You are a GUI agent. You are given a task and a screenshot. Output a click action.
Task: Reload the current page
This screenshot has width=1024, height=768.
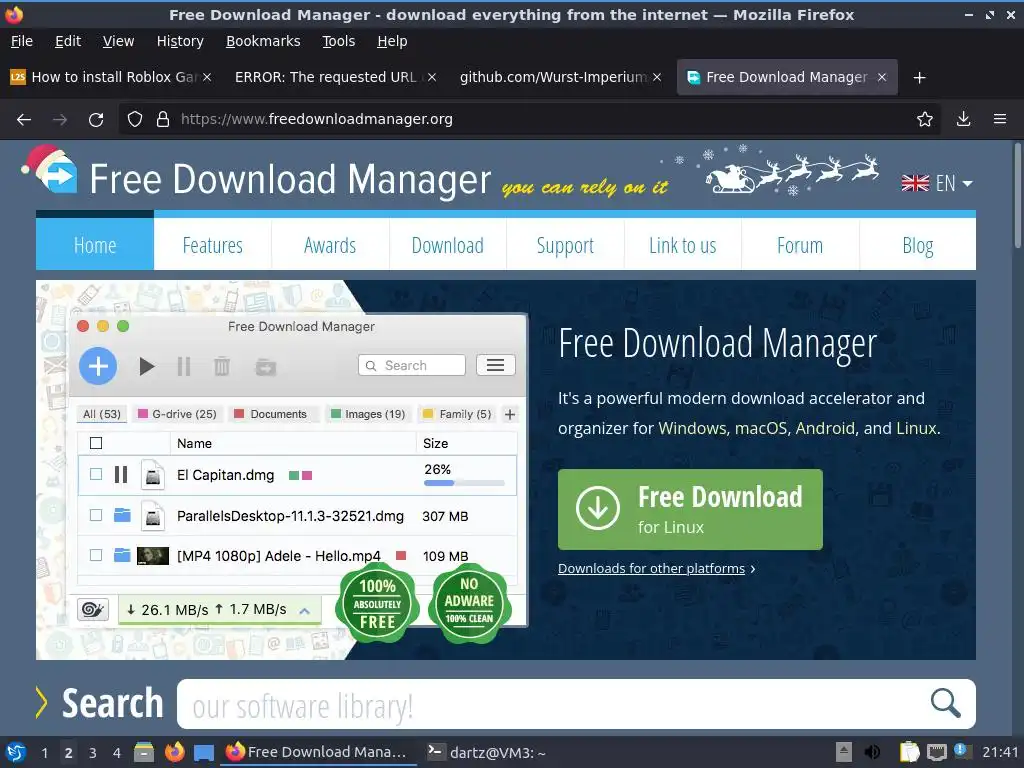point(96,120)
